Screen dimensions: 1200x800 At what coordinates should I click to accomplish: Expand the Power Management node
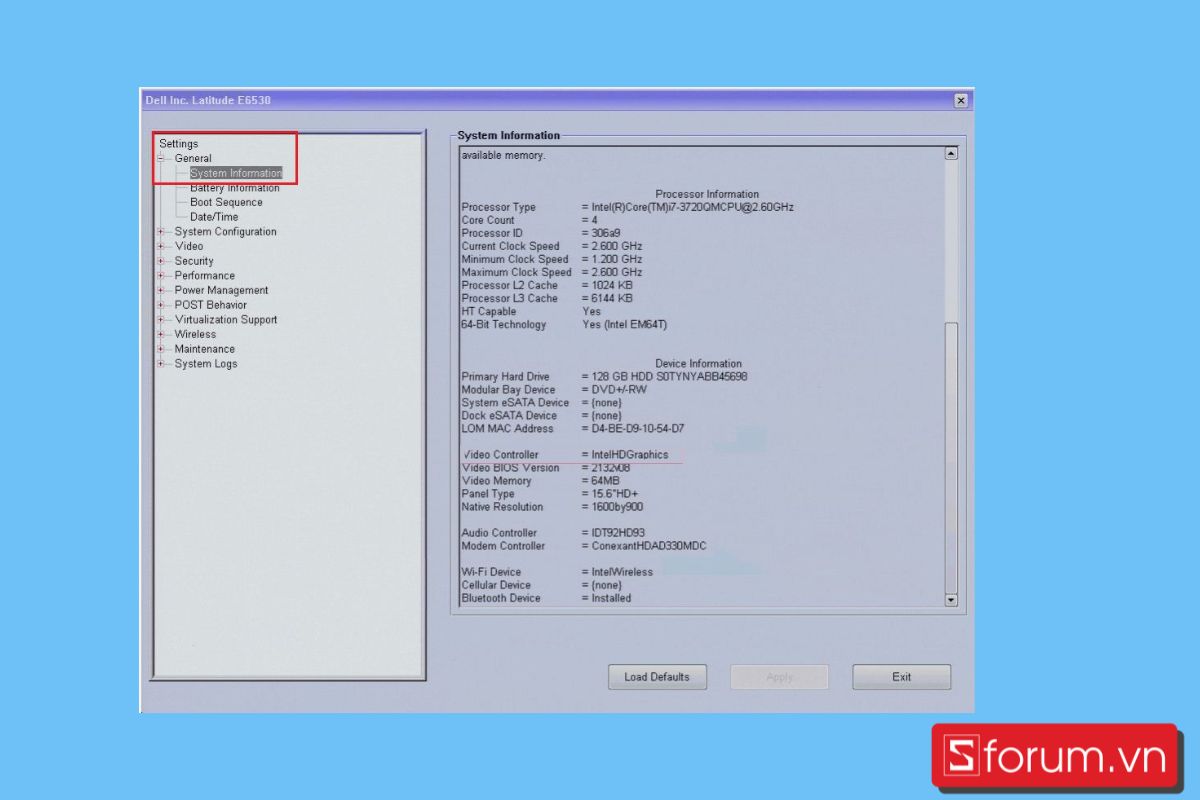pos(160,290)
